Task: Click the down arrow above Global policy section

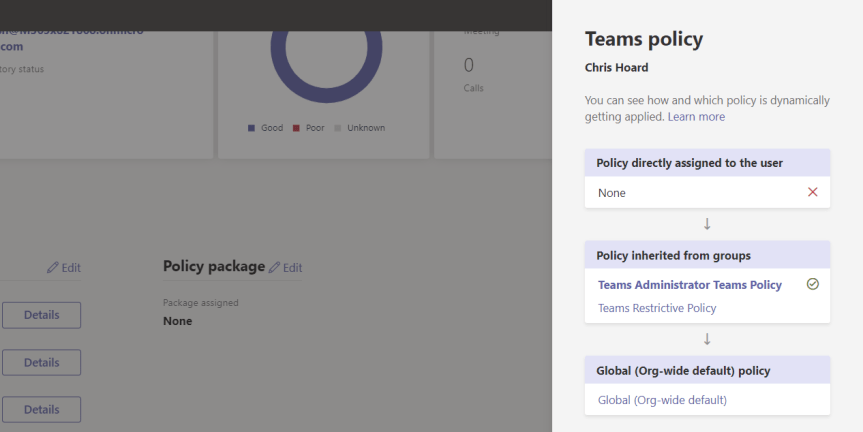Action: point(707,339)
